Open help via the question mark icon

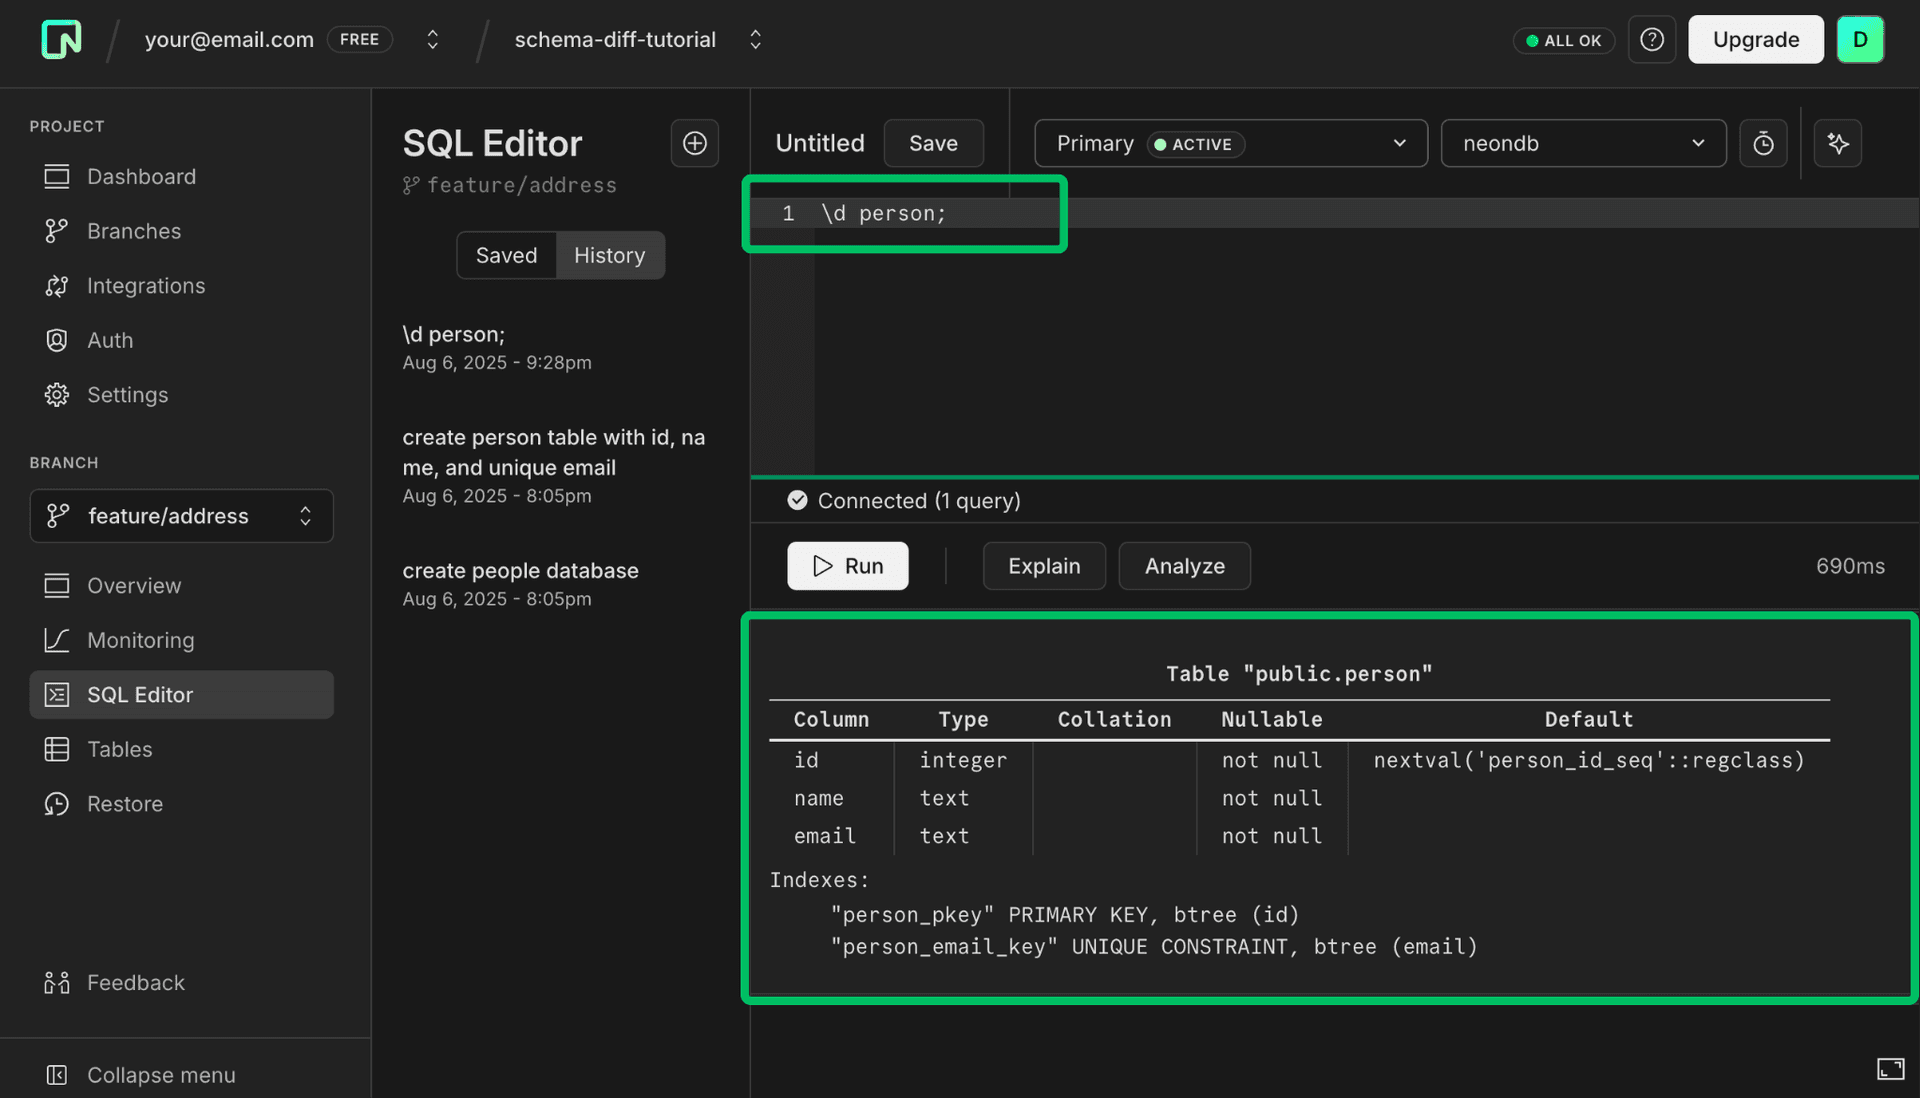pyautogui.click(x=1651, y=39)
